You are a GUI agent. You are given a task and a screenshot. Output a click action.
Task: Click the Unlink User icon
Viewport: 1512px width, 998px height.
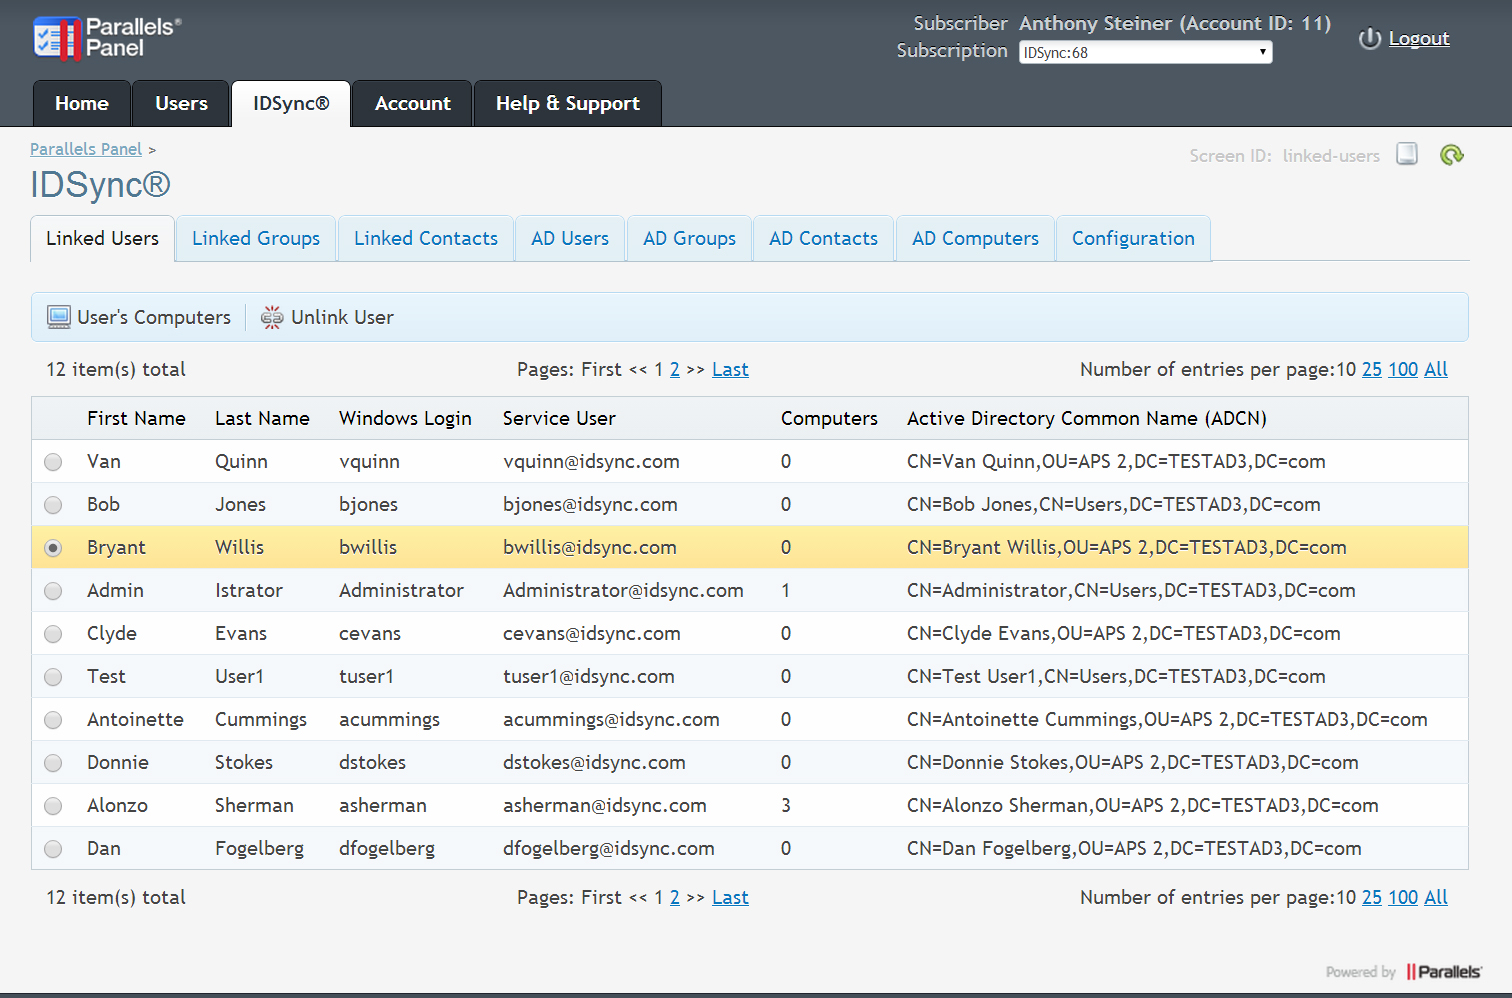pyautogui.click(x=272, y=318)
